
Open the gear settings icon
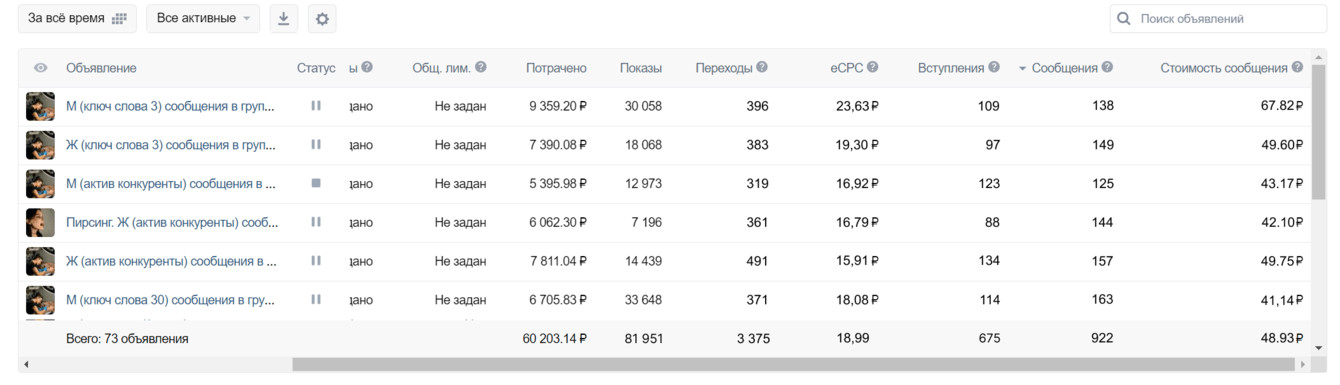[322, 18]
